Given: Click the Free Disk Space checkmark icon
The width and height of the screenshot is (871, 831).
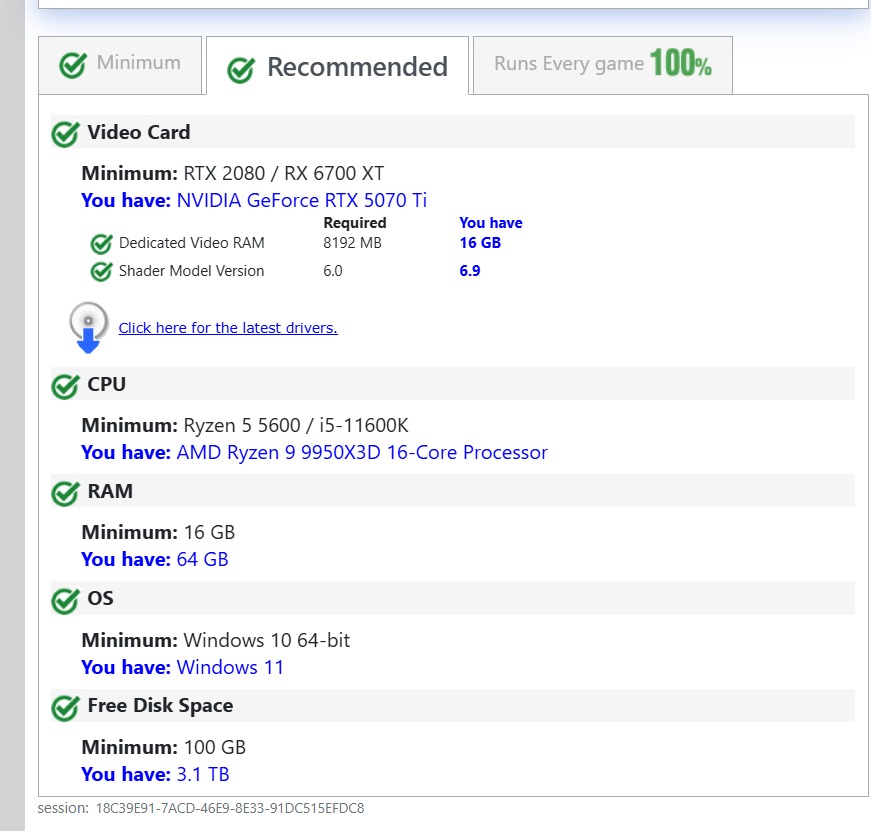Looking at the screenshot, I should [66, 708].
